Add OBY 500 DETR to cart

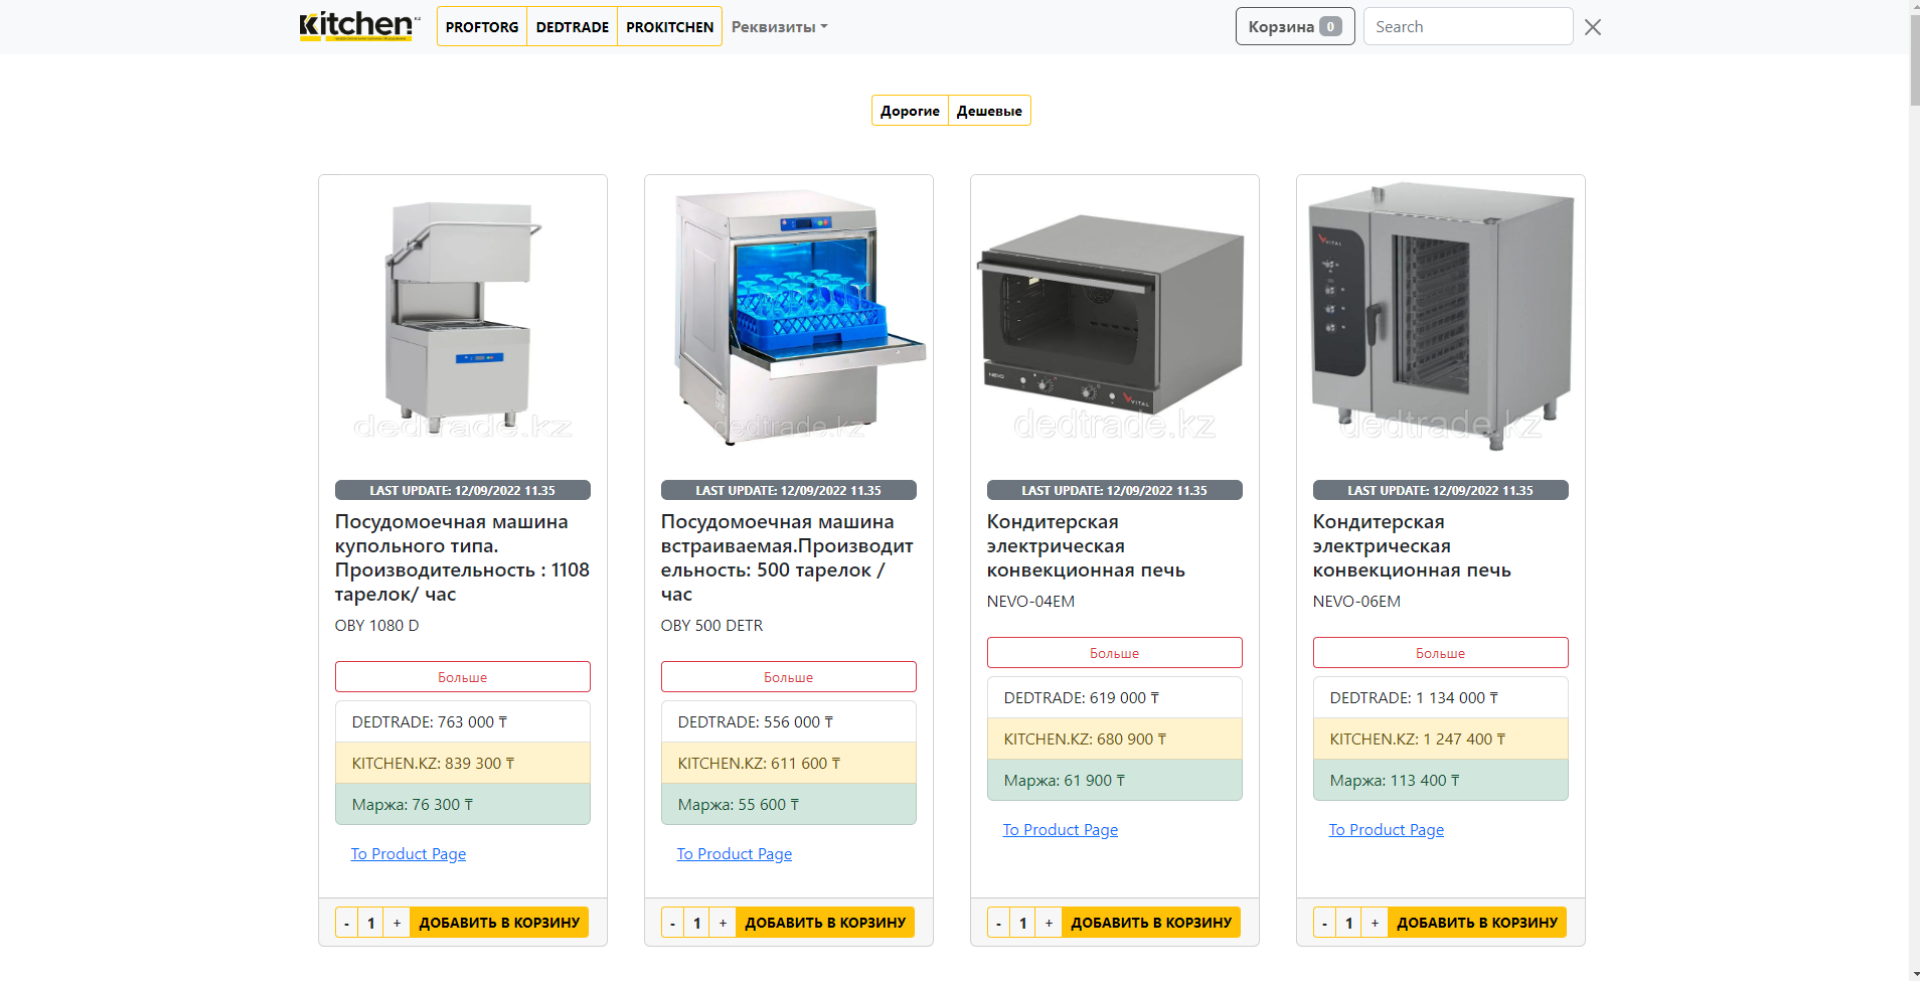point(825,923)
